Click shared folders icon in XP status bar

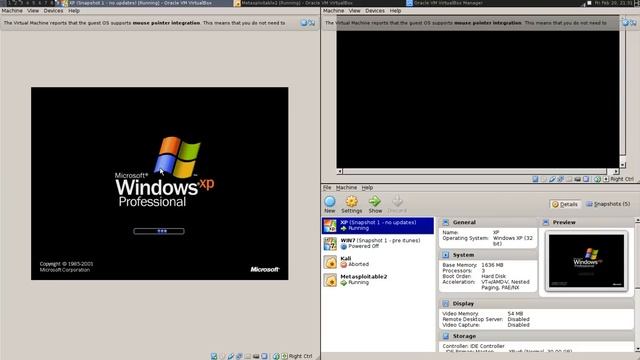point(248,356)
